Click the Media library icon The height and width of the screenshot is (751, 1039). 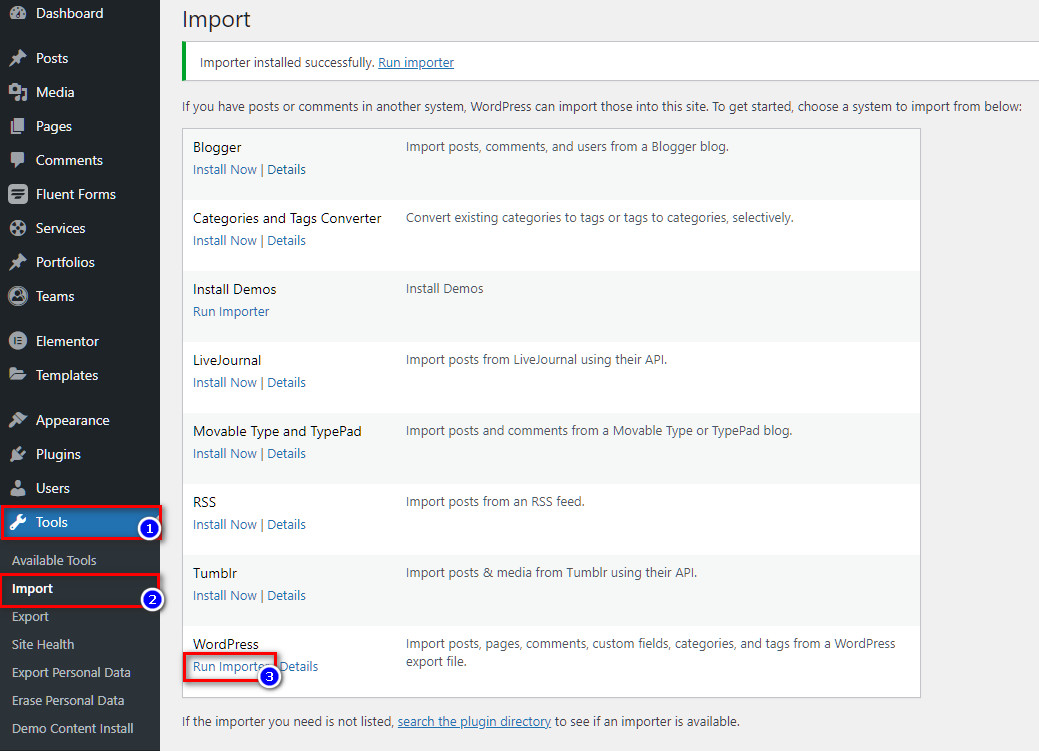tap(18, 92)
